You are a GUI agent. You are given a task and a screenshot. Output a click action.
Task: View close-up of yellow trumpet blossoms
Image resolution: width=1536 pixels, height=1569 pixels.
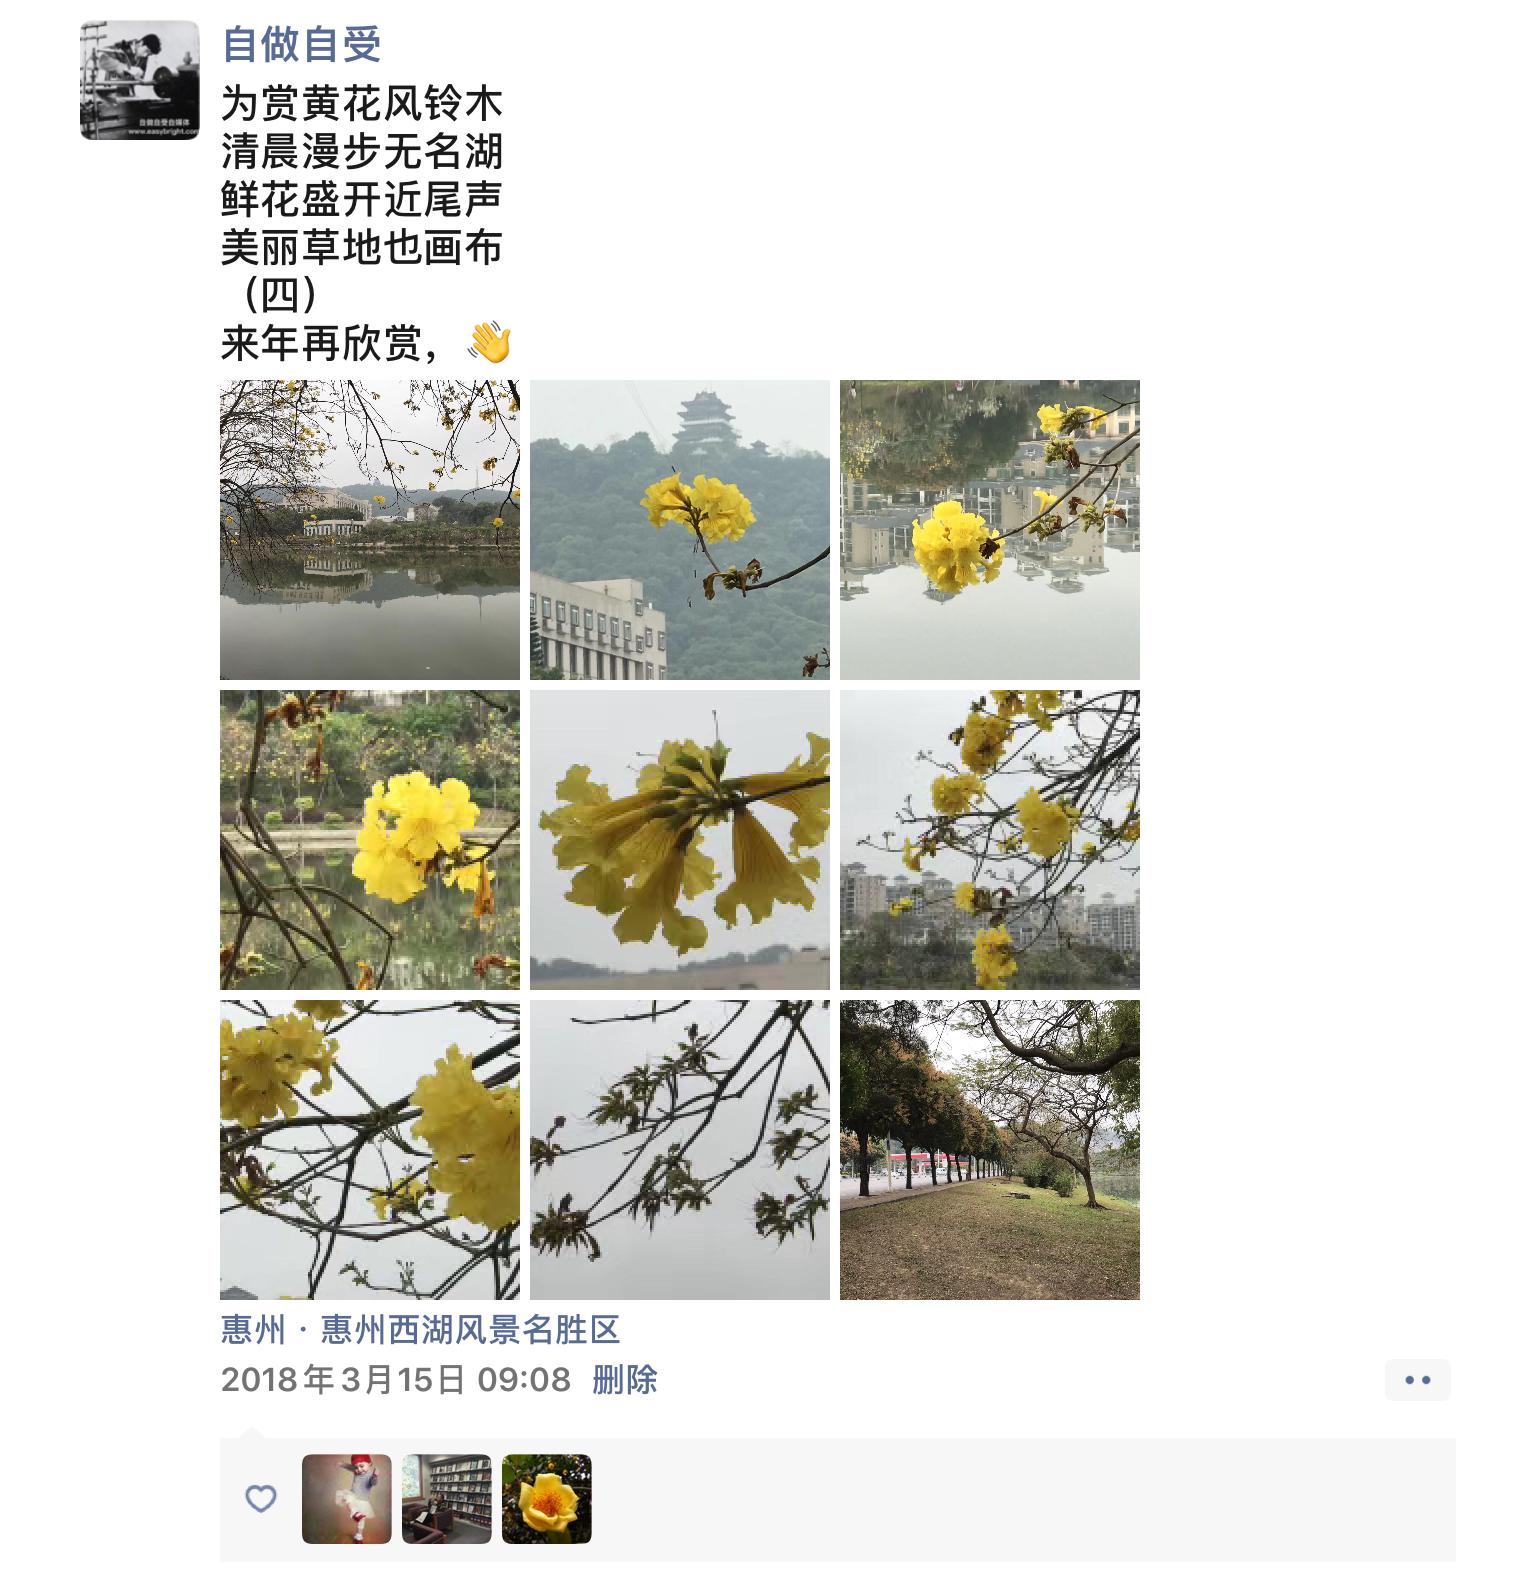click(680, 840)
